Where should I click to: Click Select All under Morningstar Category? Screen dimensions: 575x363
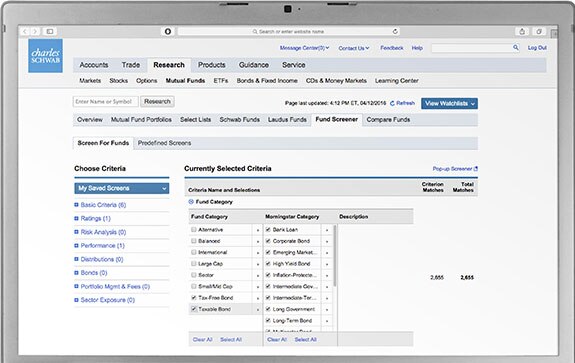click(305, 340)
